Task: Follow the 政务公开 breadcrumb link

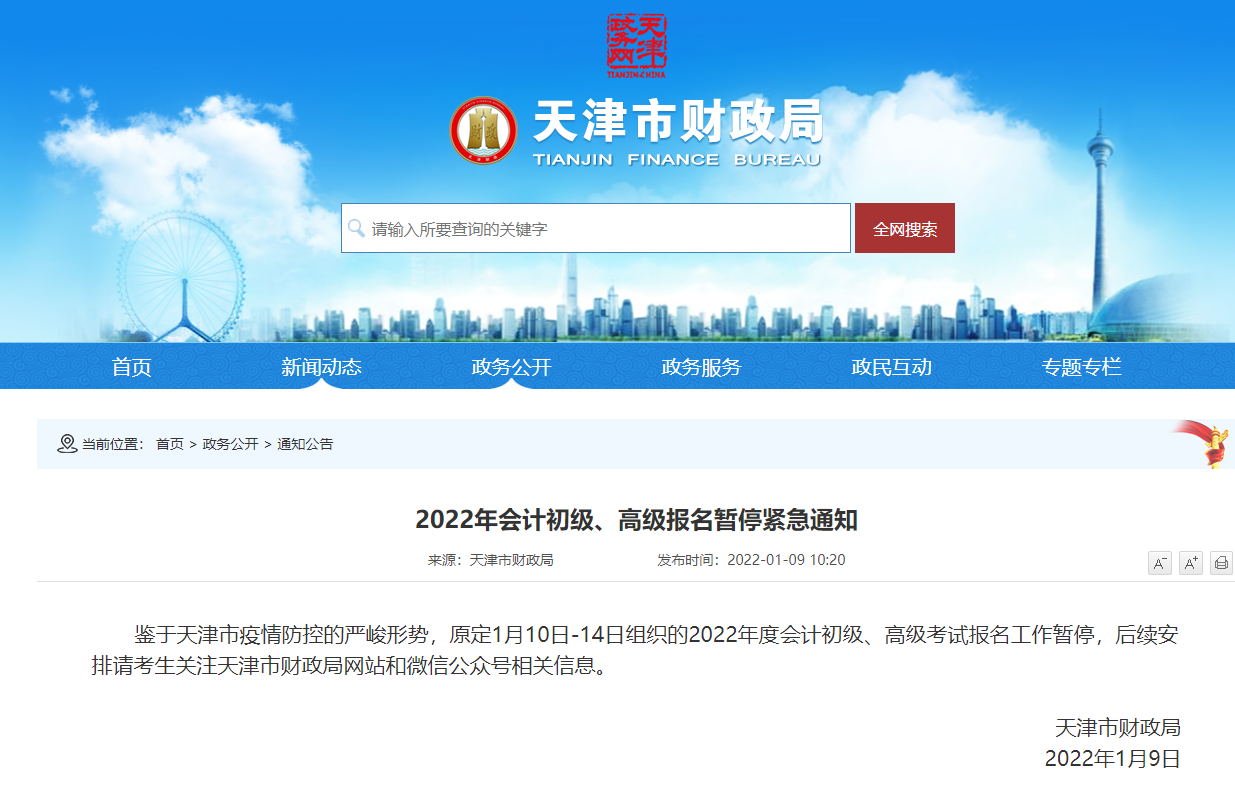Action: tap(230, 444)
